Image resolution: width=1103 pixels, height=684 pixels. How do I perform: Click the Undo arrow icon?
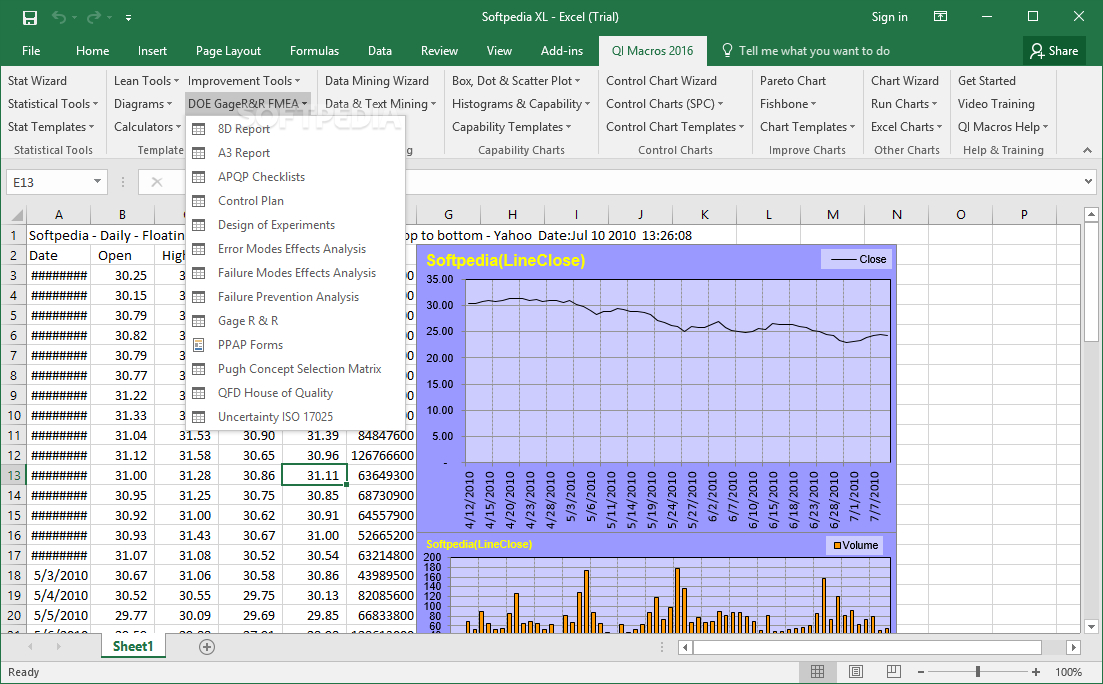[x=59, y=17]
